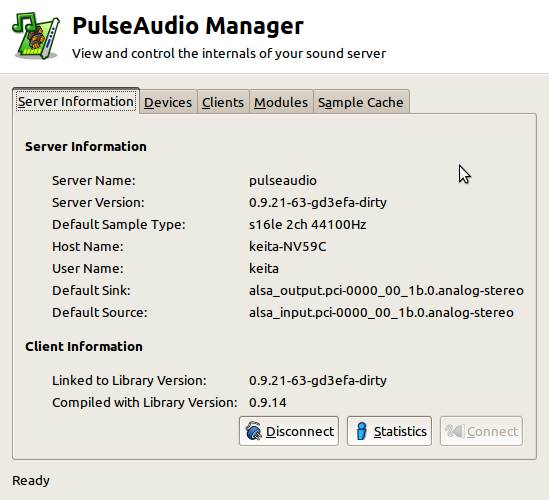549x500 pixels.
Task: Click compiled library version '0.9.14'
Action: pyautogui.click(x=268, y=403)
